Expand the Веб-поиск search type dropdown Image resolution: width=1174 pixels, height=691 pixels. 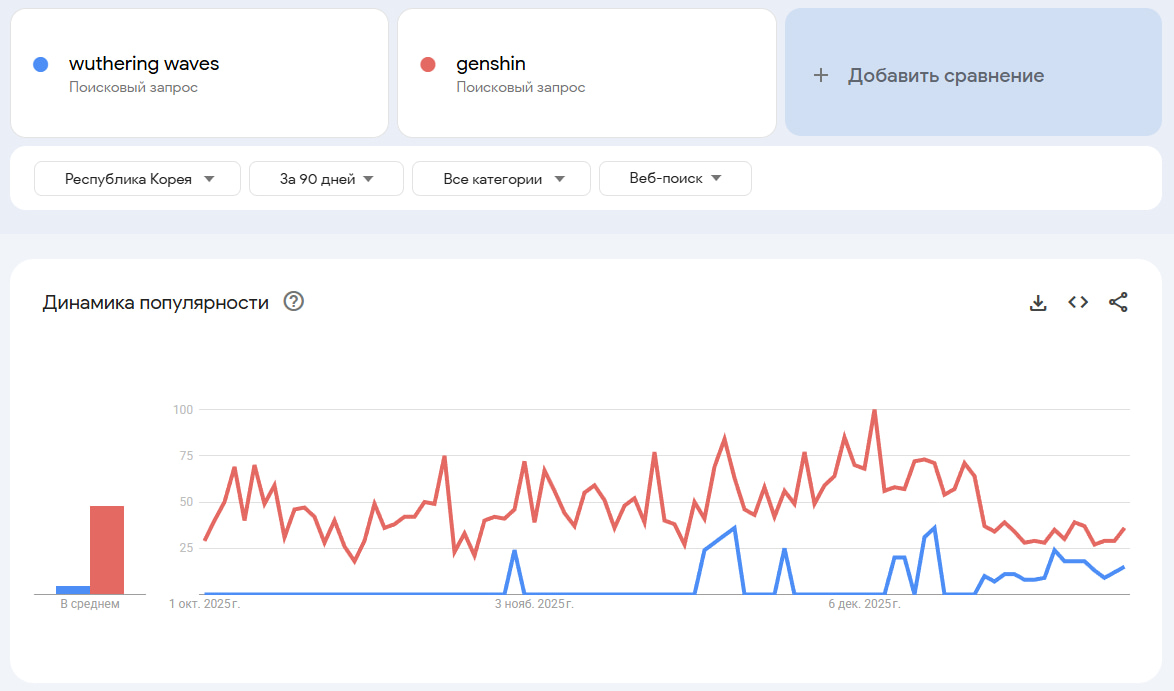(x=675, y=179)
